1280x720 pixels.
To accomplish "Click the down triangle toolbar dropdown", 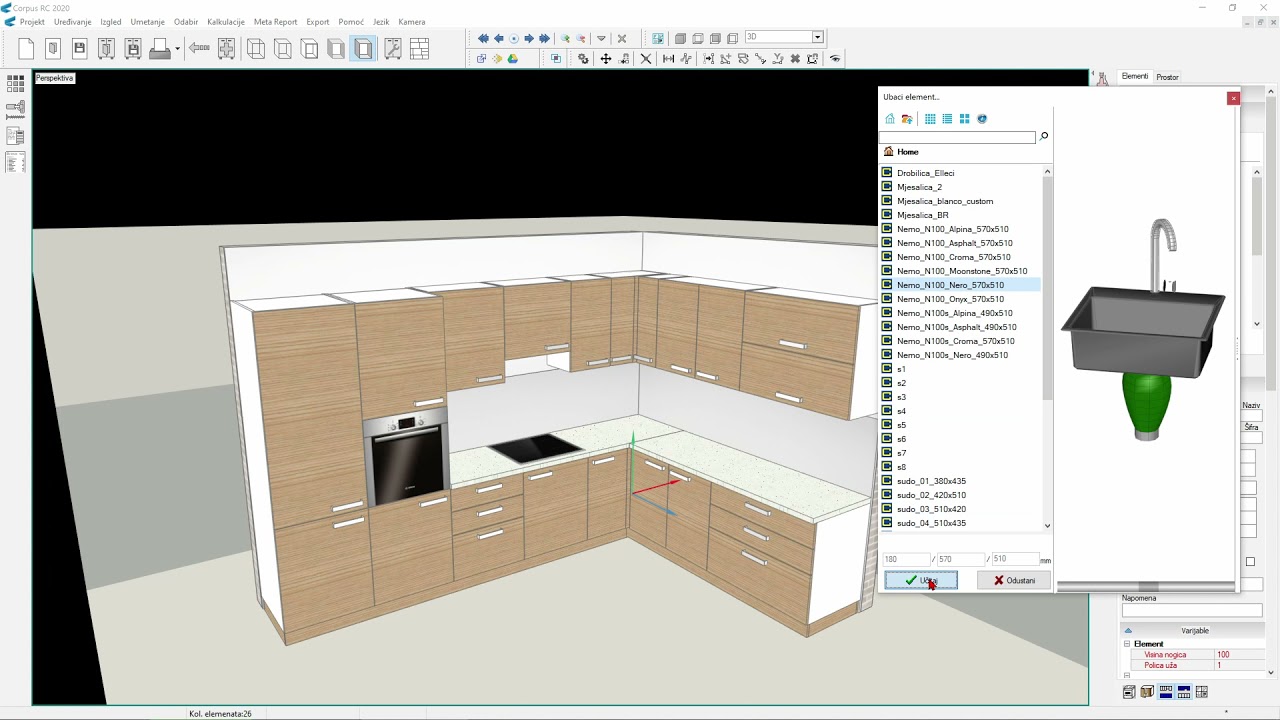I will coord(601,38).
